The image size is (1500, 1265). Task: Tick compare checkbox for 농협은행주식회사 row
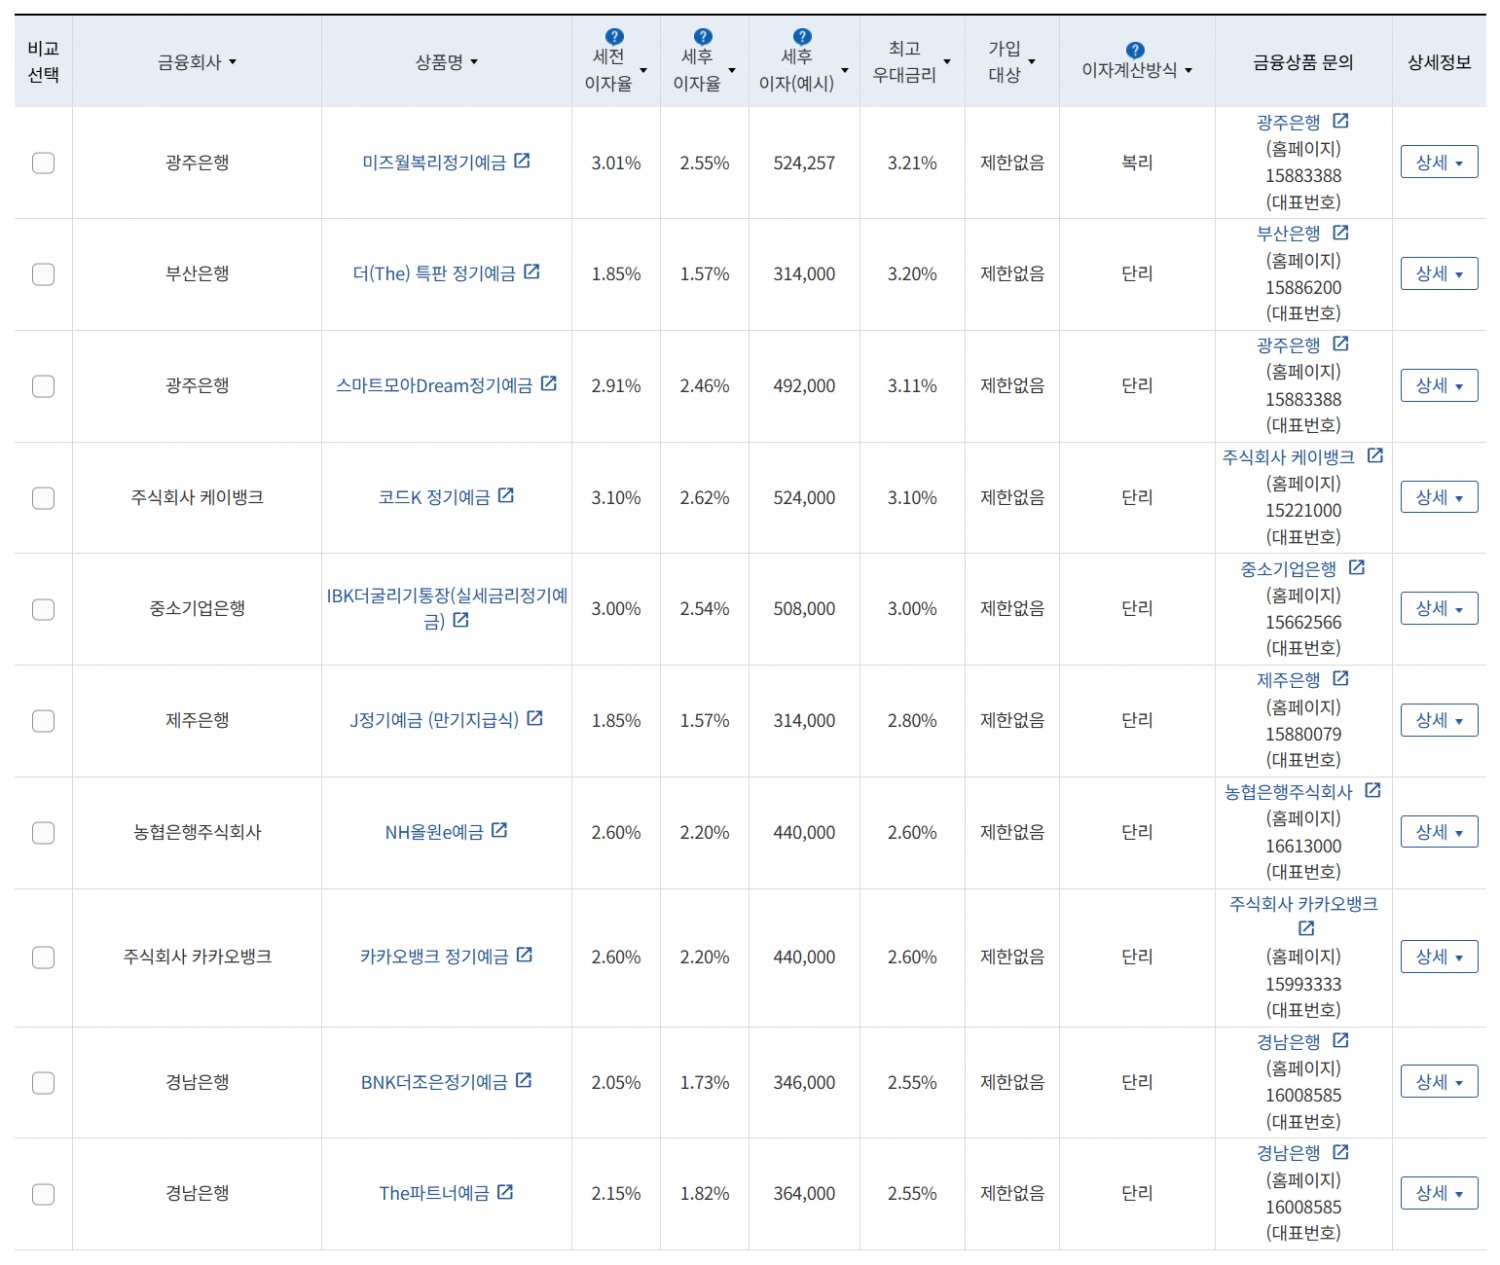click(x=43, y=833)
